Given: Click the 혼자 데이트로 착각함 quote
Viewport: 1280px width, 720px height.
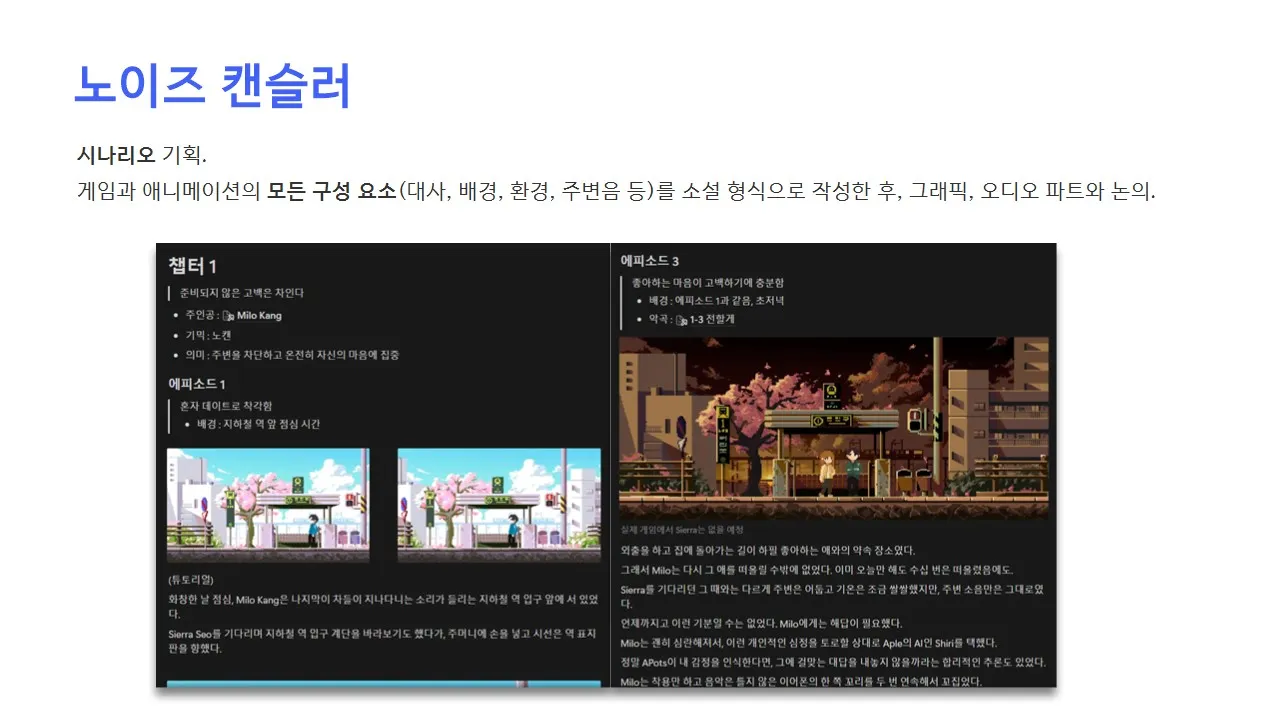Looking at the screenshot, I should click(x=226, y=406).
